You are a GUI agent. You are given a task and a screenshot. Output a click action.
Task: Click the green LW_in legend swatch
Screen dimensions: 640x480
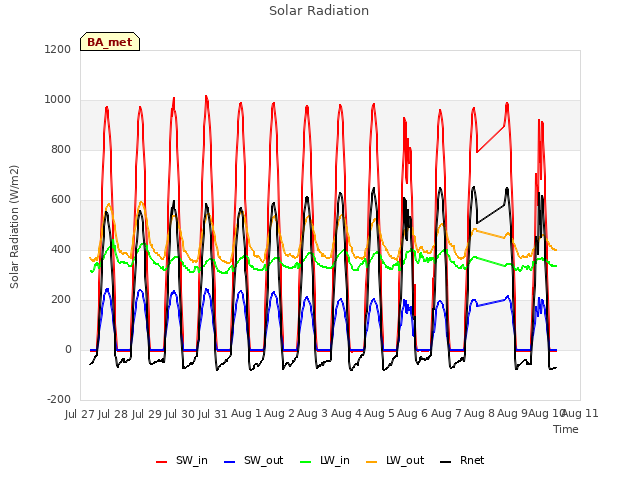click(306, 462)
